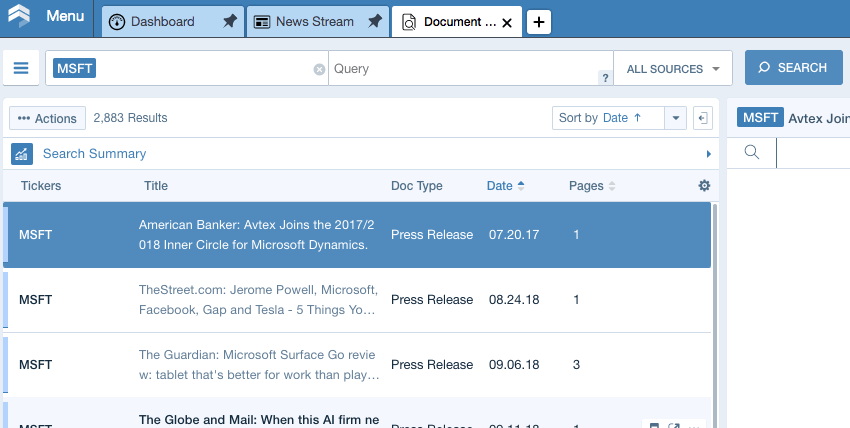Click the Document search page icon
Viewport: 850px width, 428px height.
tap(409, 22)
